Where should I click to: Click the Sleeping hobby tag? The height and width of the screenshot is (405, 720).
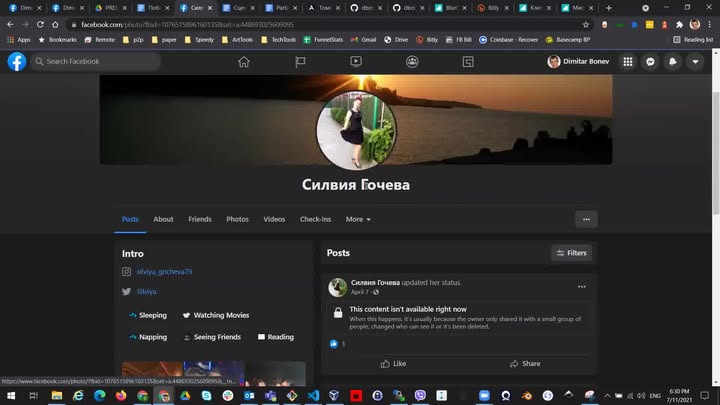pos(147,315)
